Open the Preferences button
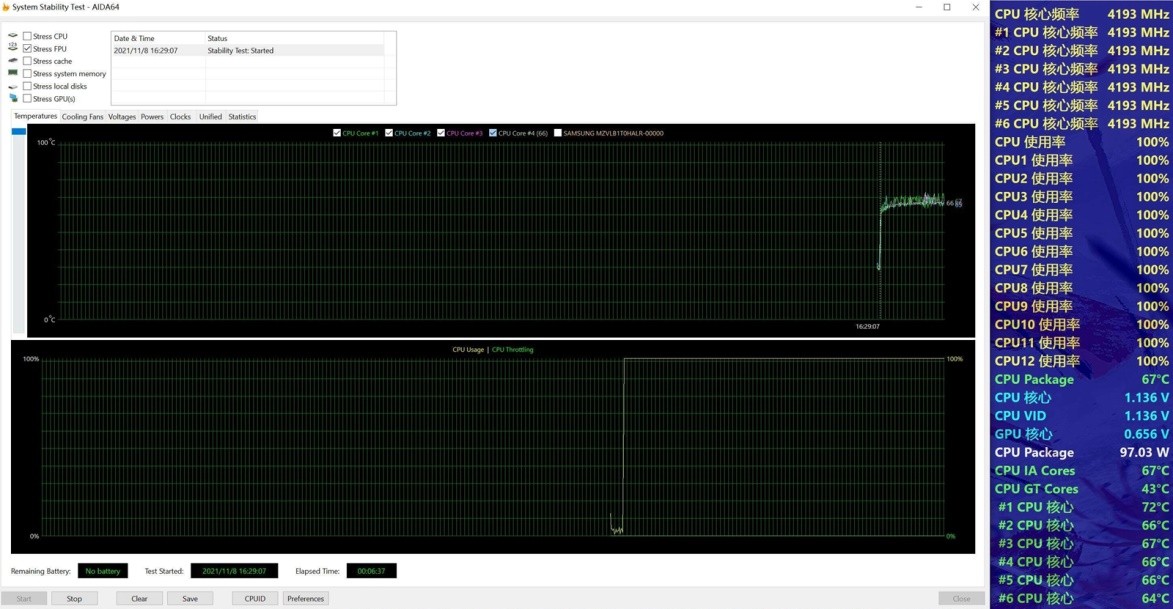Screen dimensions: 1173x609 click(305, 599)
